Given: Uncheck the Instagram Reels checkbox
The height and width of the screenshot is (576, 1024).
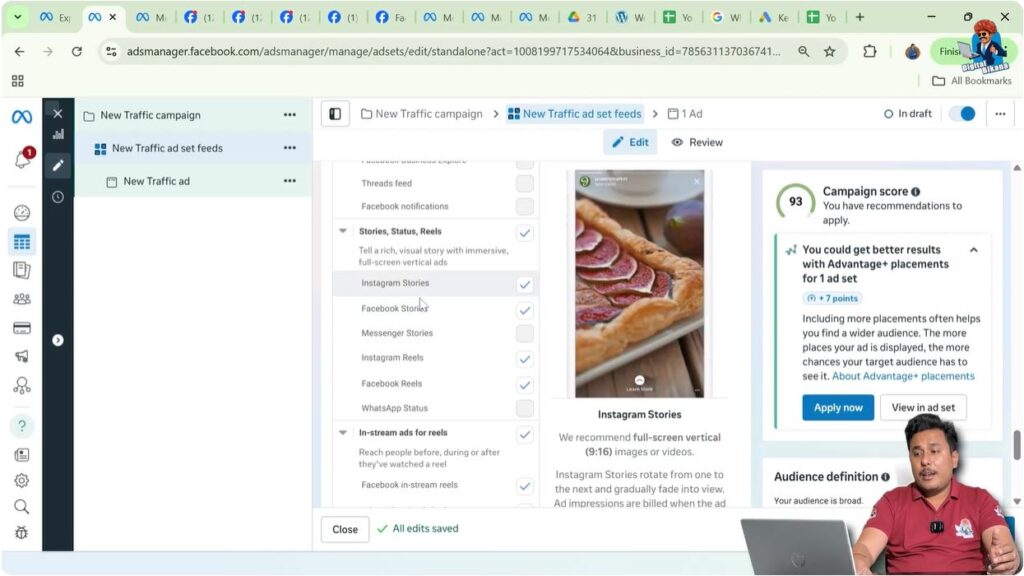Looking at the screenshot, I should [524, 359].
